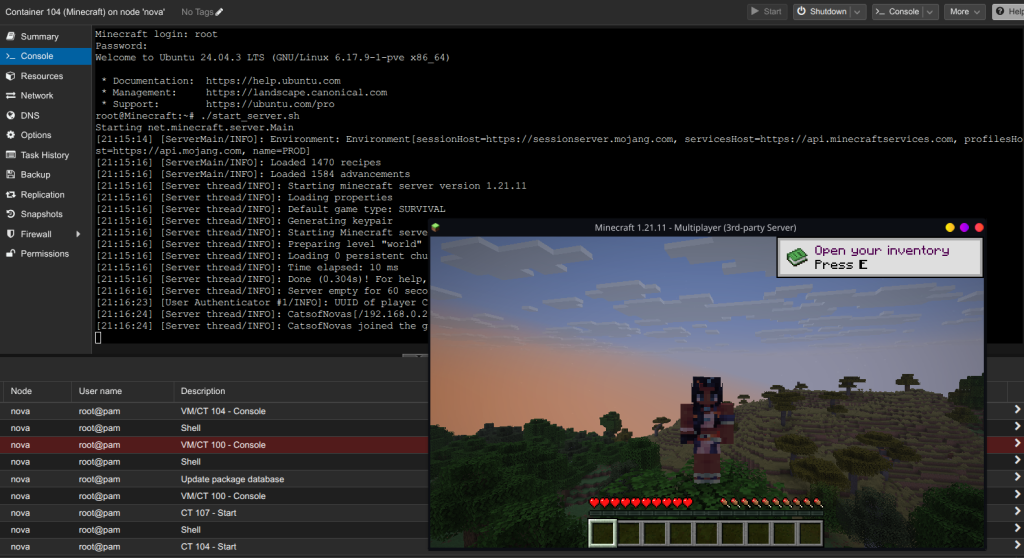Click the Shutdown button
1024x558 pixels.
click(x=821, y=12)
